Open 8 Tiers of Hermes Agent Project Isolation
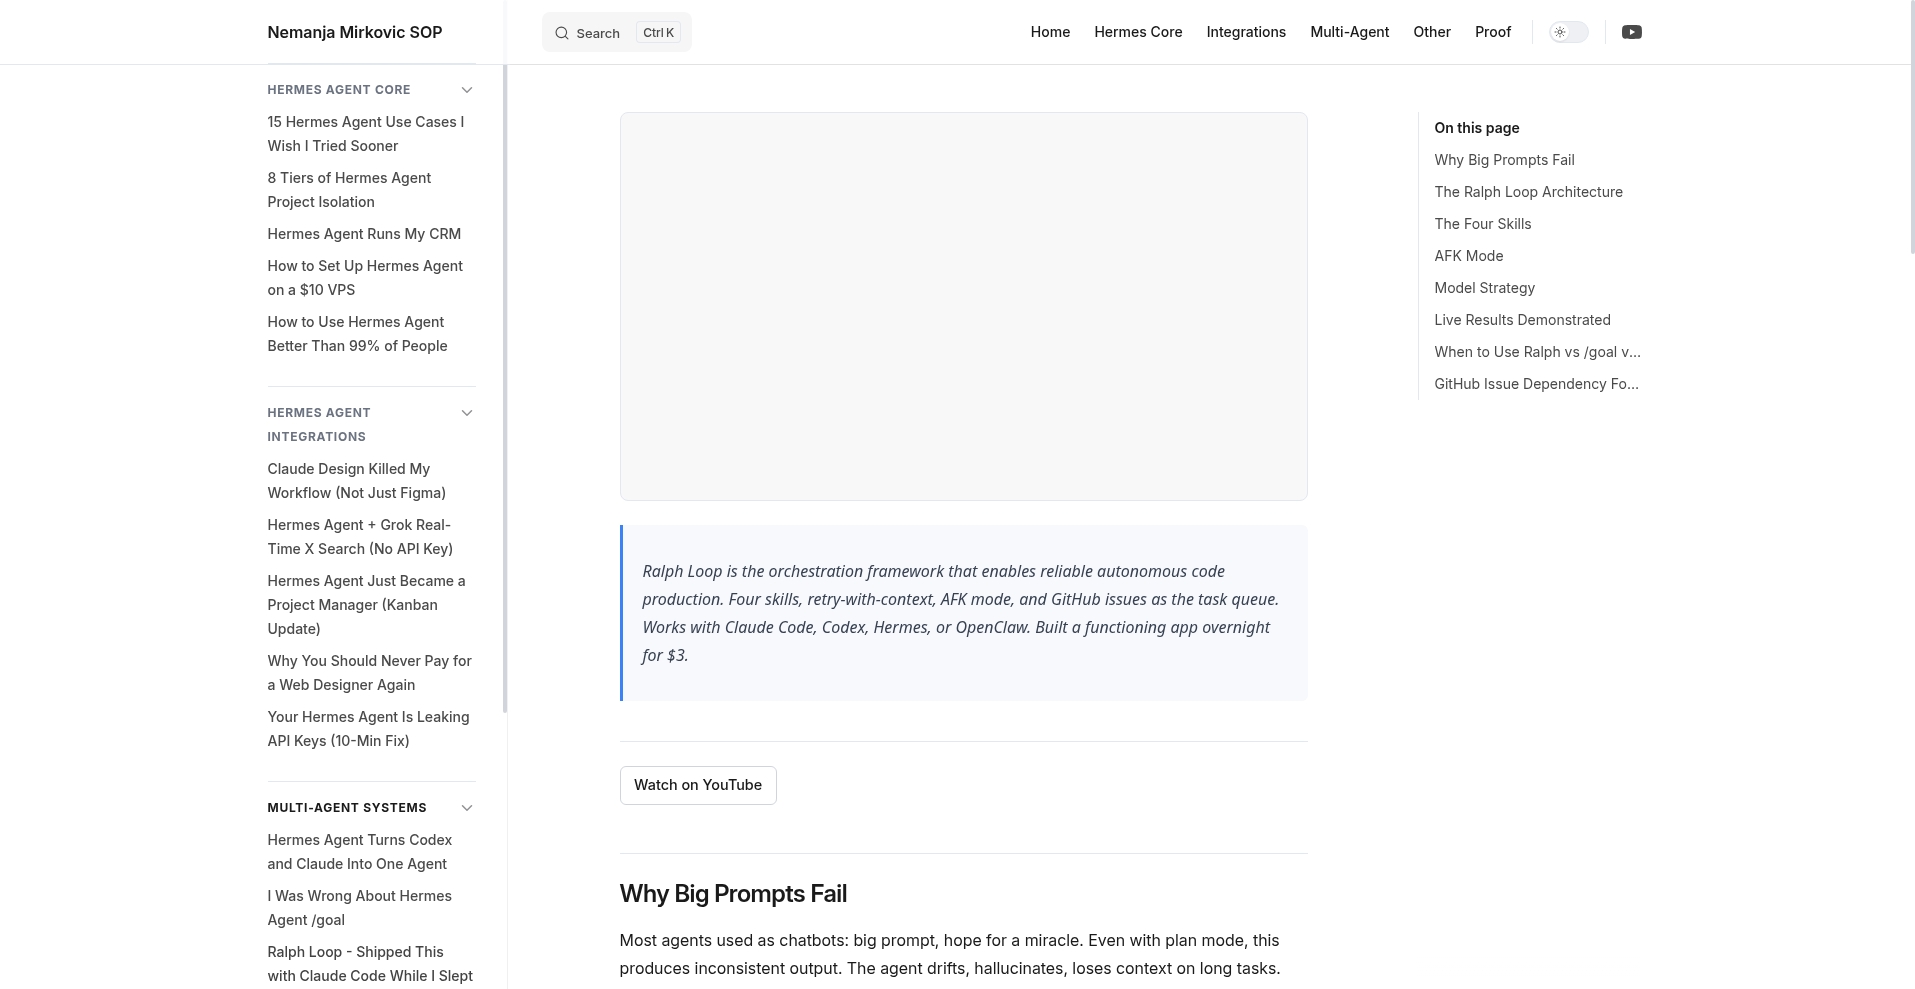Viewport: 1915px width, 989px height. click(349, 190)
